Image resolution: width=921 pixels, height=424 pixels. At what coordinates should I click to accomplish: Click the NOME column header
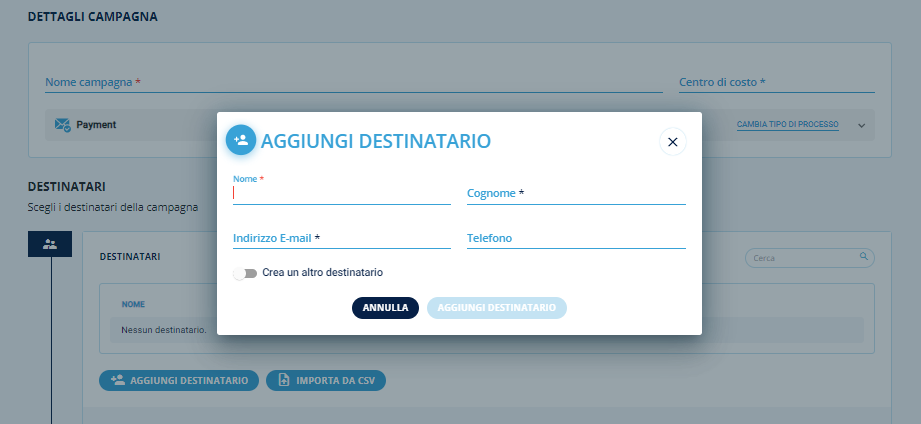133,304
